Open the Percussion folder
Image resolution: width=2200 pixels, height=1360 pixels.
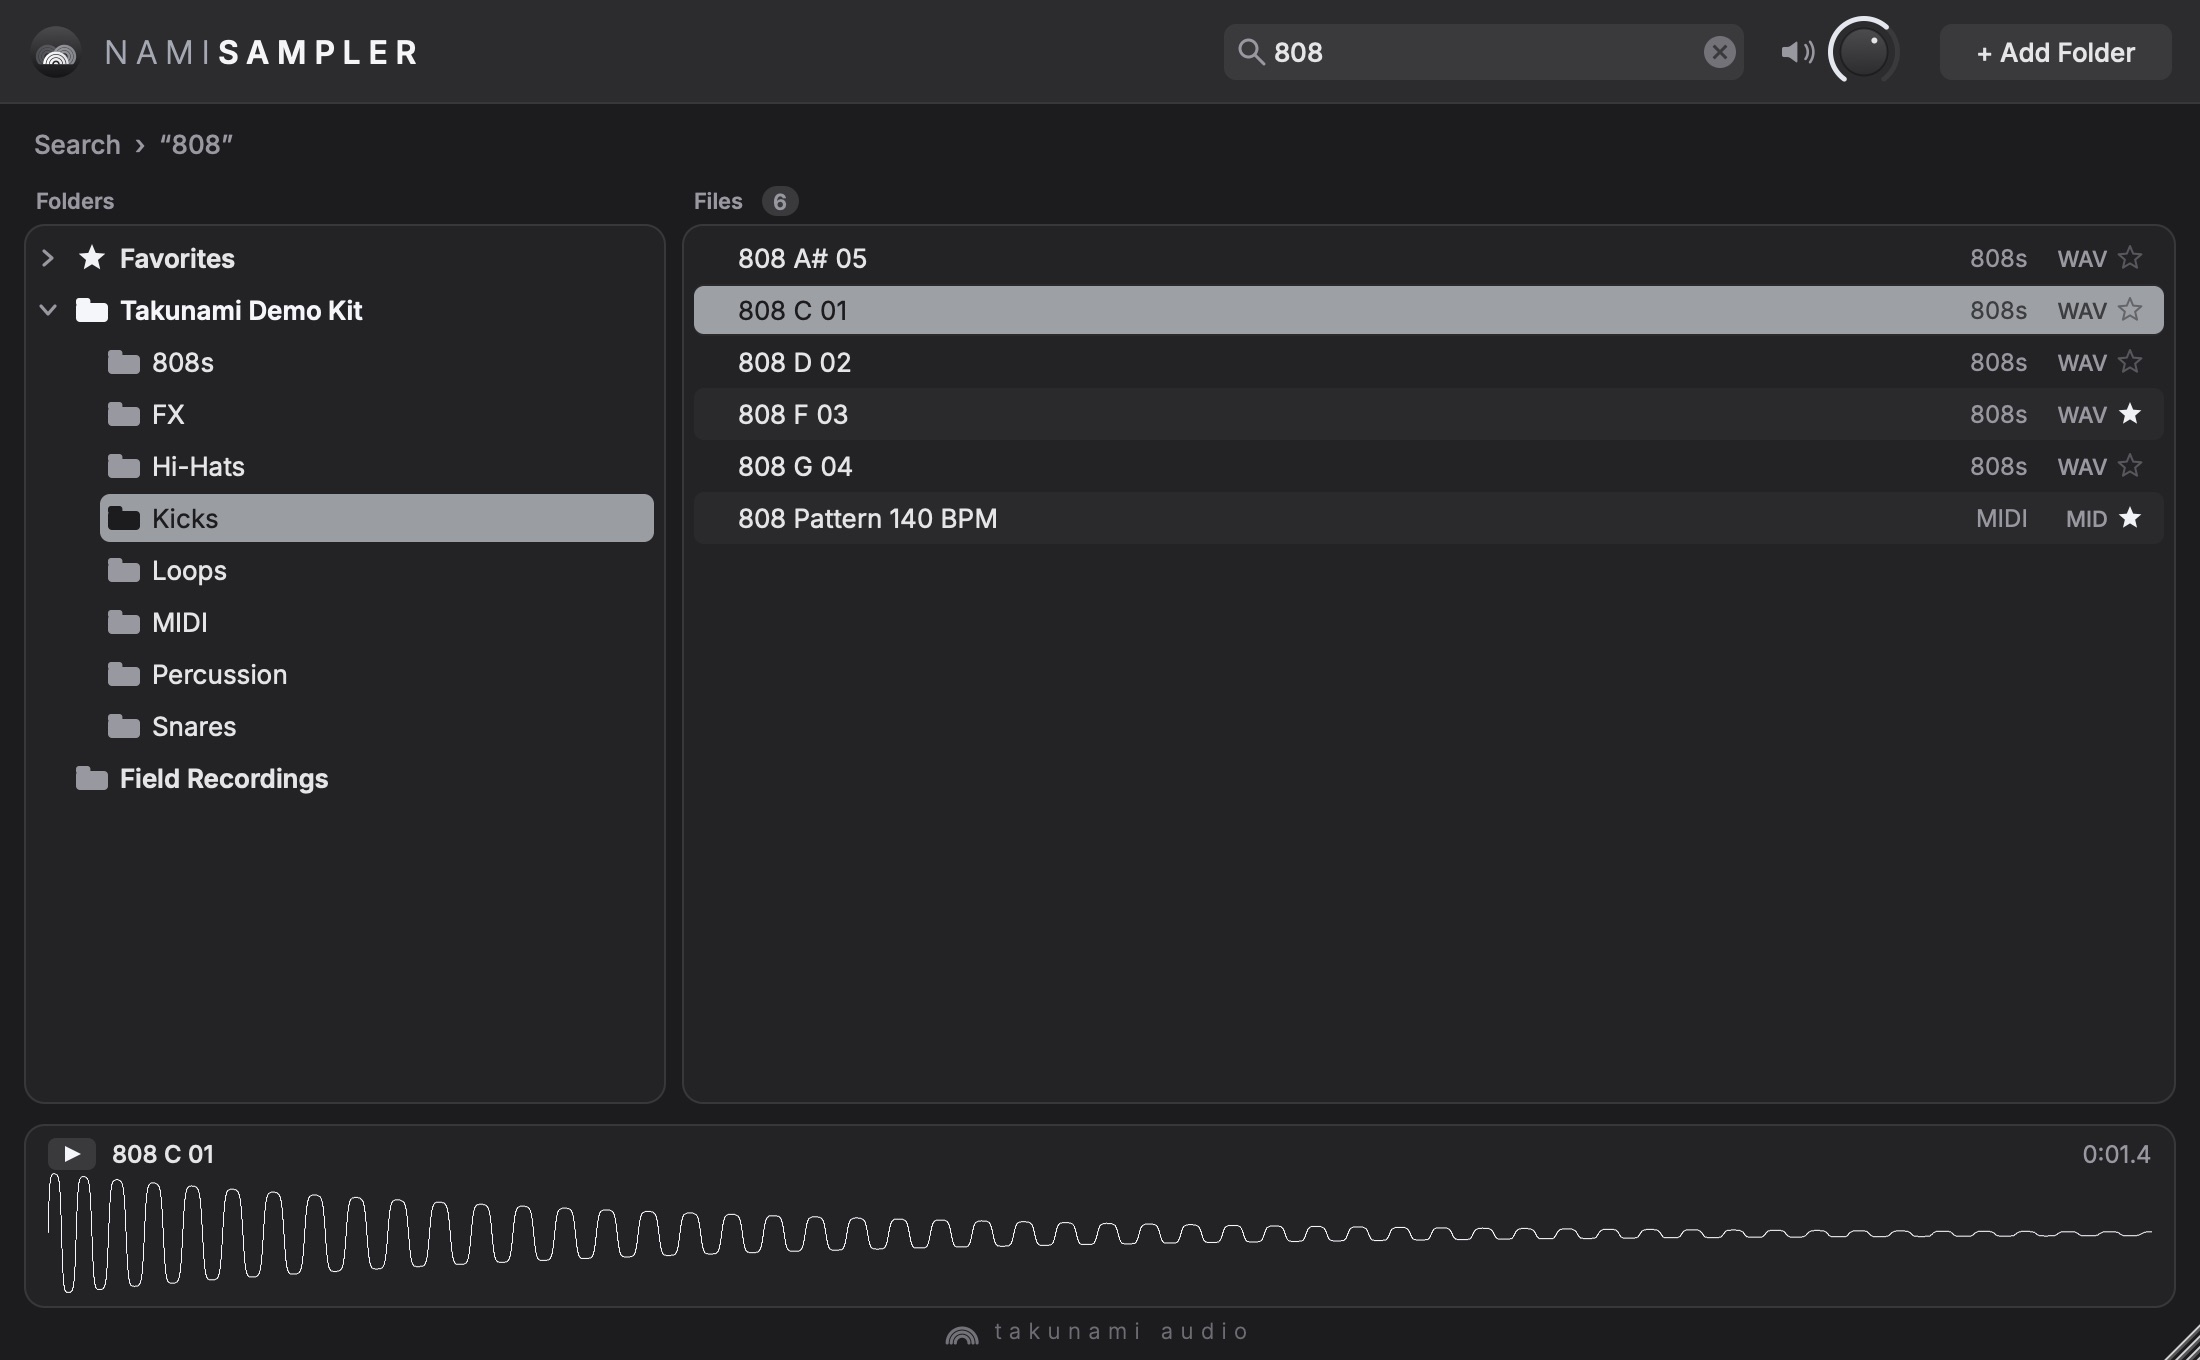coord(377,674)
